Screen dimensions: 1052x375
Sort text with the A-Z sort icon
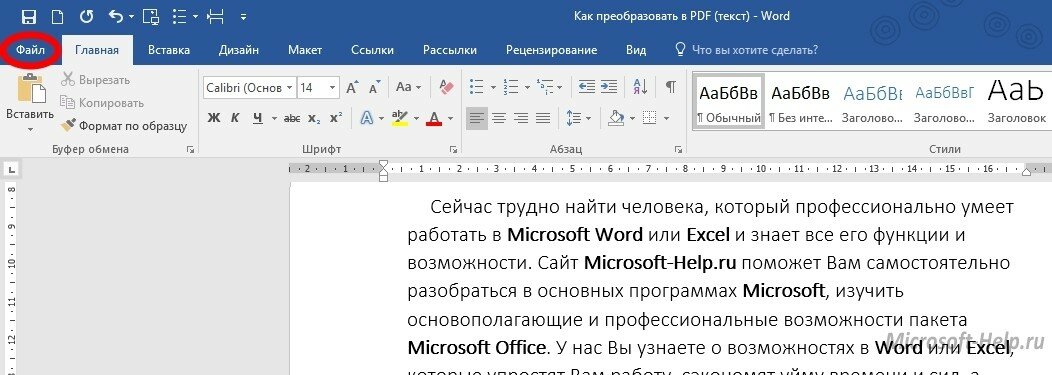[x=640, y=87]
